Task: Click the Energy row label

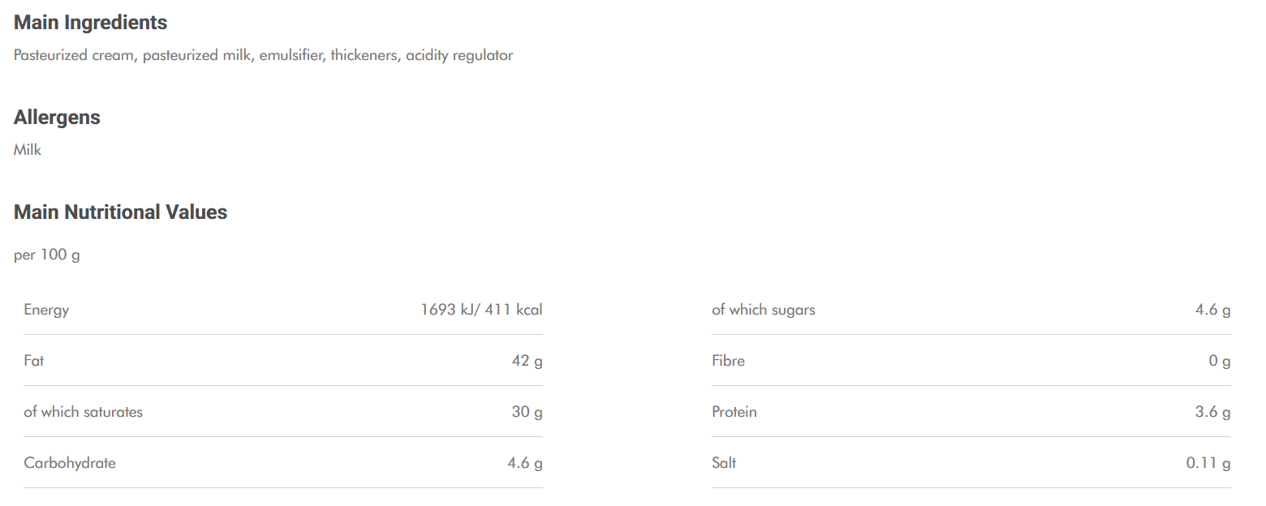Action: point(46,310)
